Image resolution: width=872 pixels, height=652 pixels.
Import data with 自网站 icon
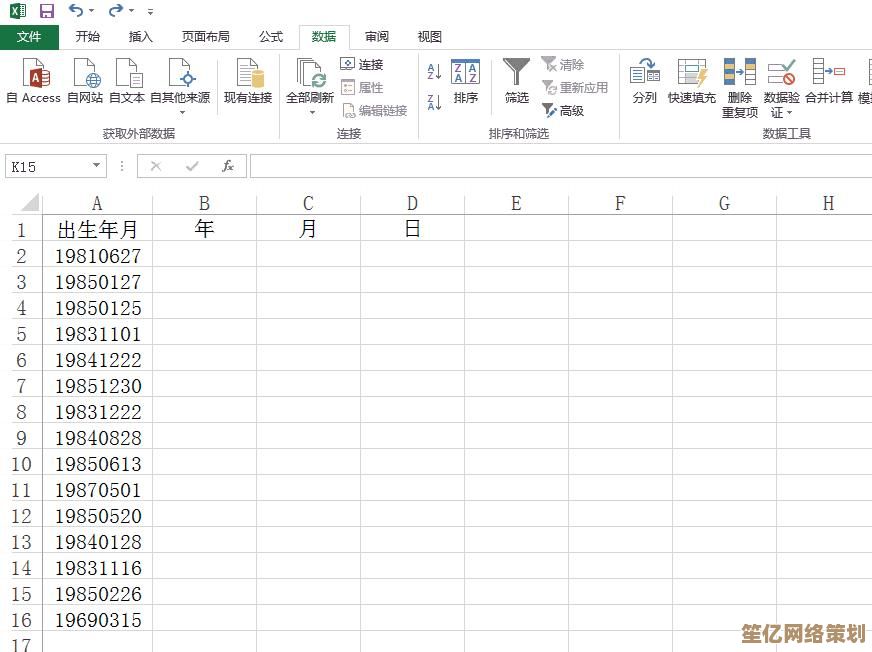tap(85, 80)
